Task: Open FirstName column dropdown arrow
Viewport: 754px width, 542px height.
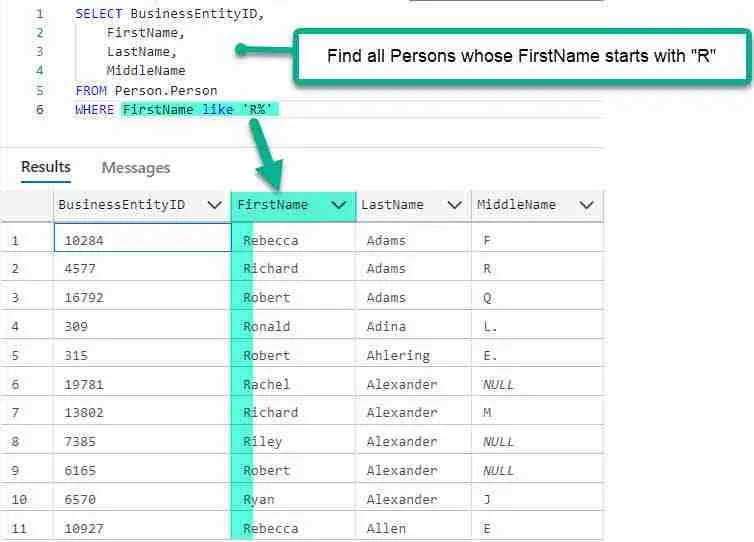Action: [x=339, y=205]
